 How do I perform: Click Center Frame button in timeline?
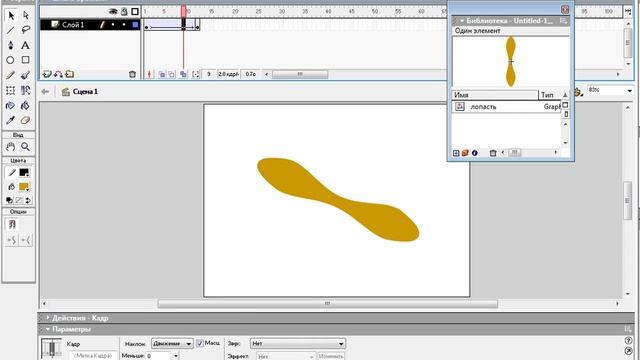coord(149,74)
